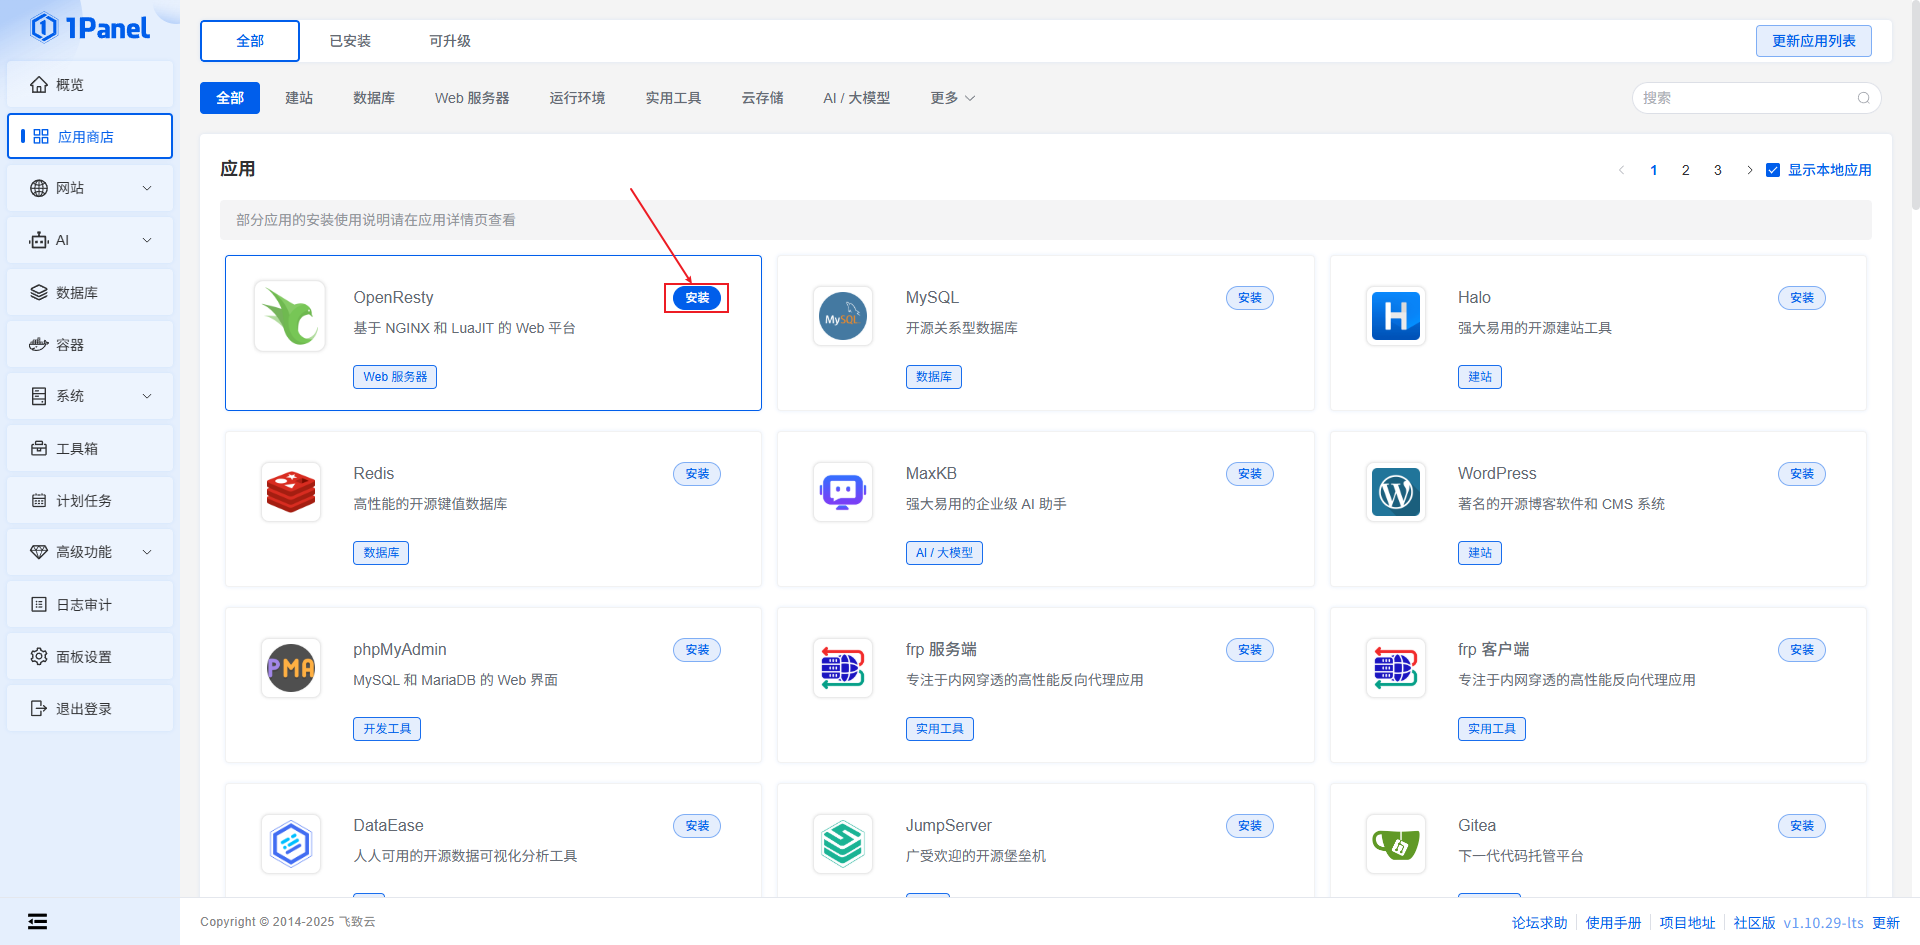The height and width of the screenshot is (945, 1920).
Task: Install Gitea with 安装 button
Action: (x=1802, y=826)
